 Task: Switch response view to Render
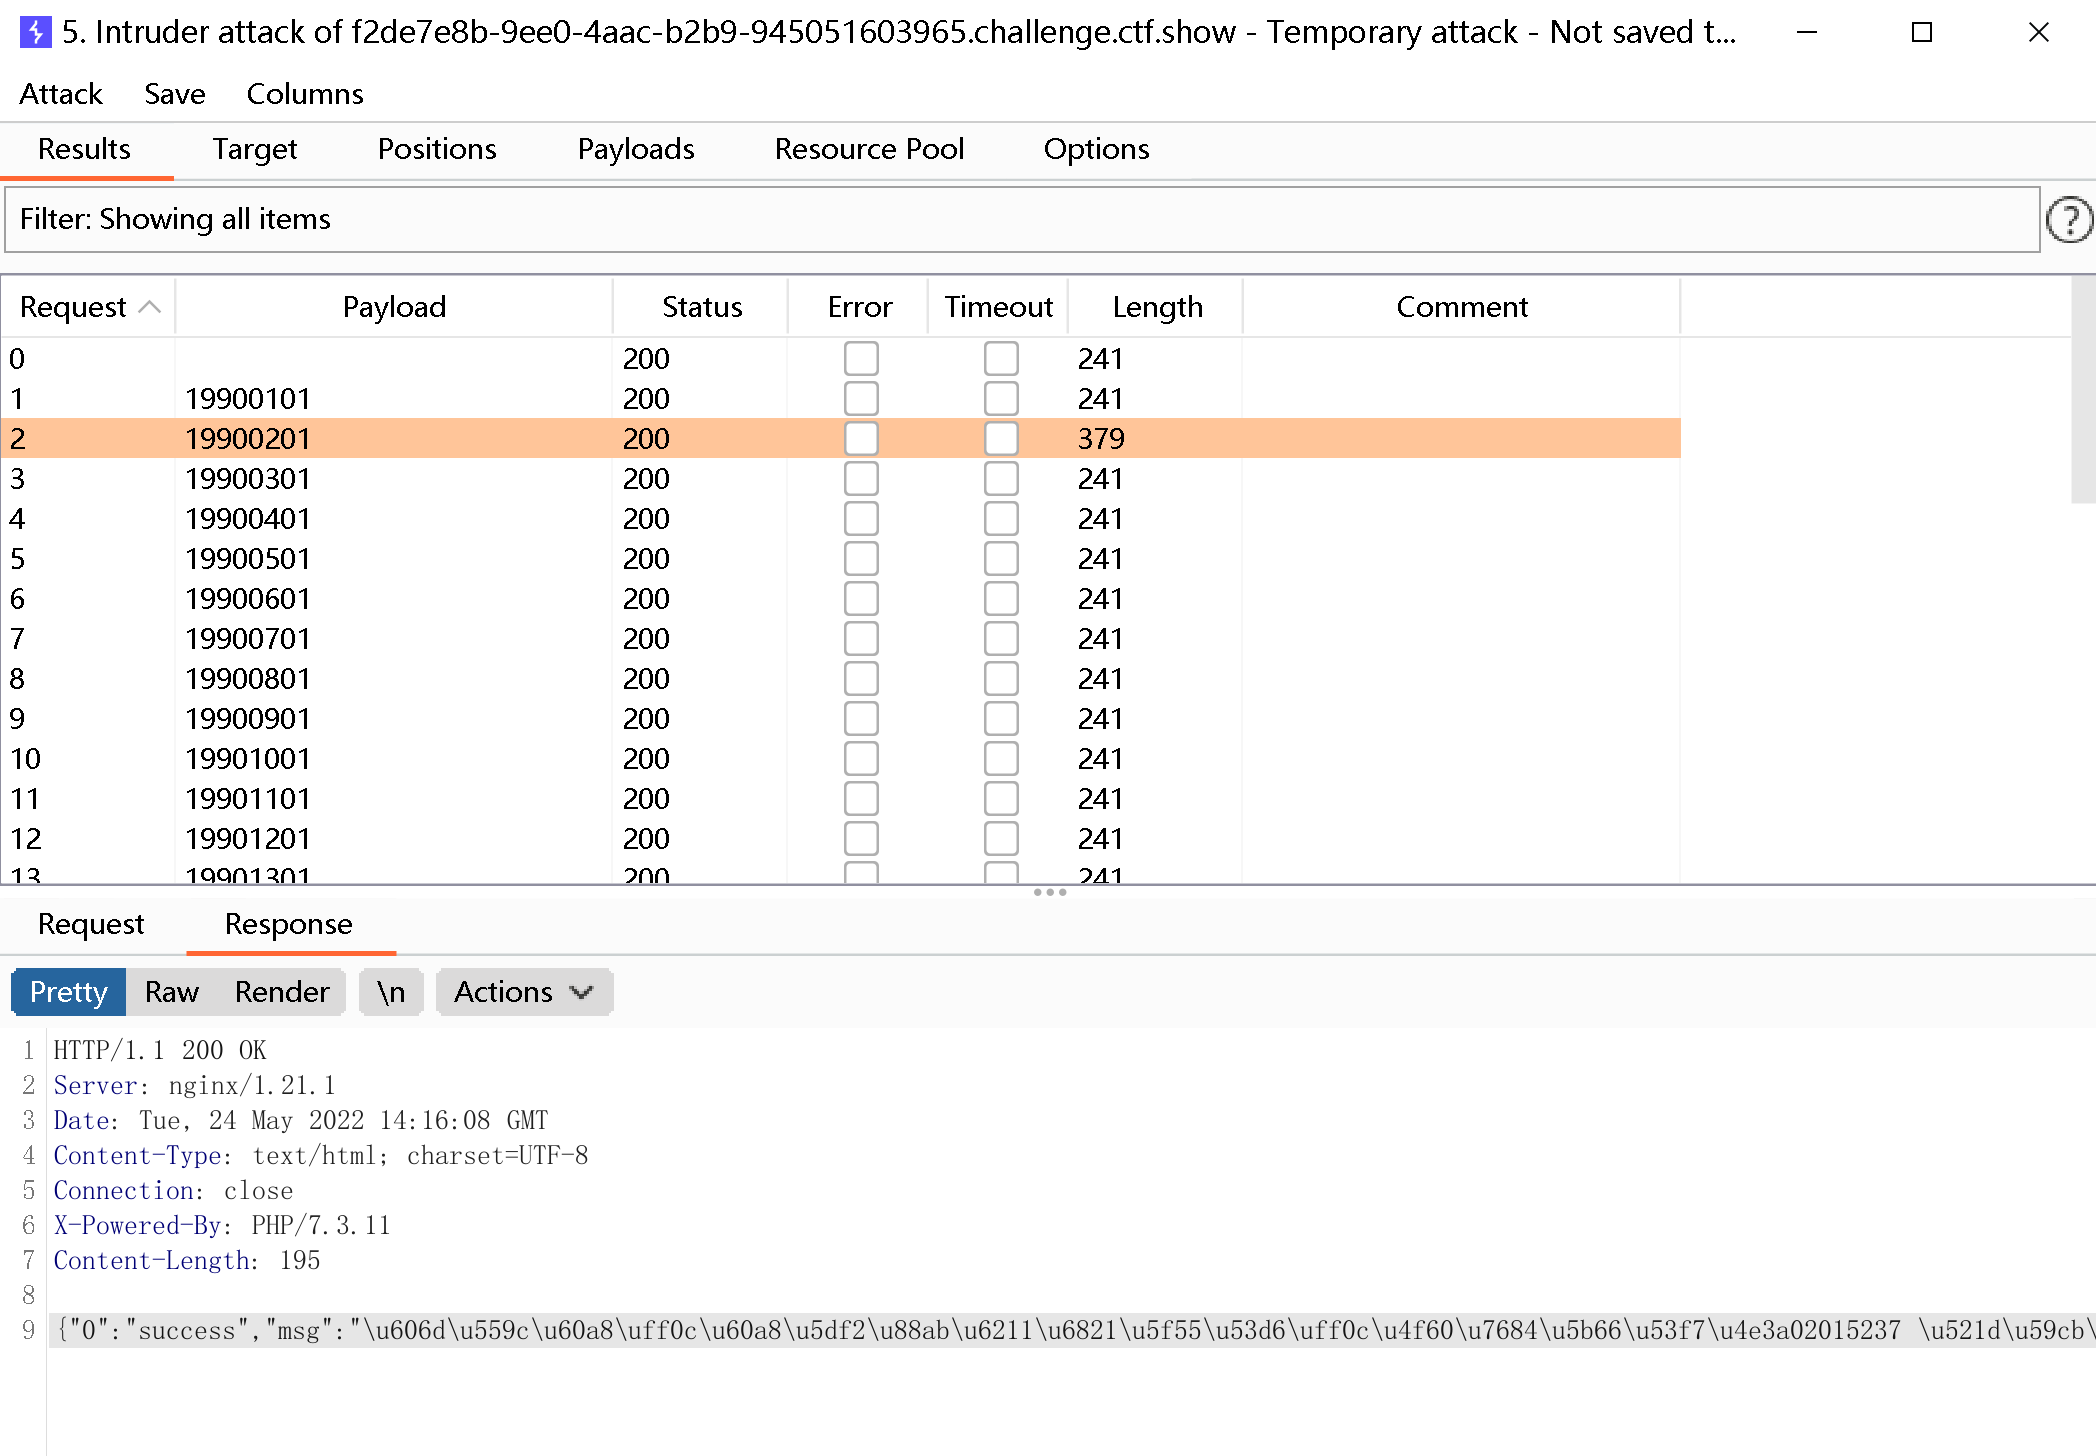tap(282, 992)
